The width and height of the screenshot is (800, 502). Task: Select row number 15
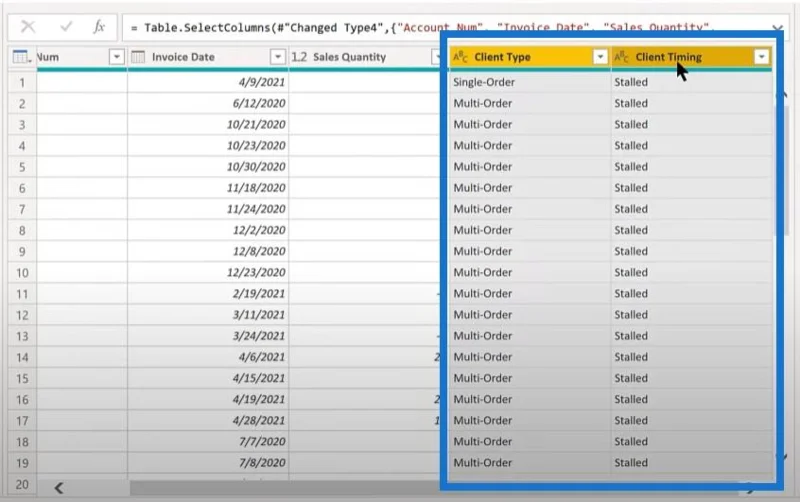(x=22, y=379)
